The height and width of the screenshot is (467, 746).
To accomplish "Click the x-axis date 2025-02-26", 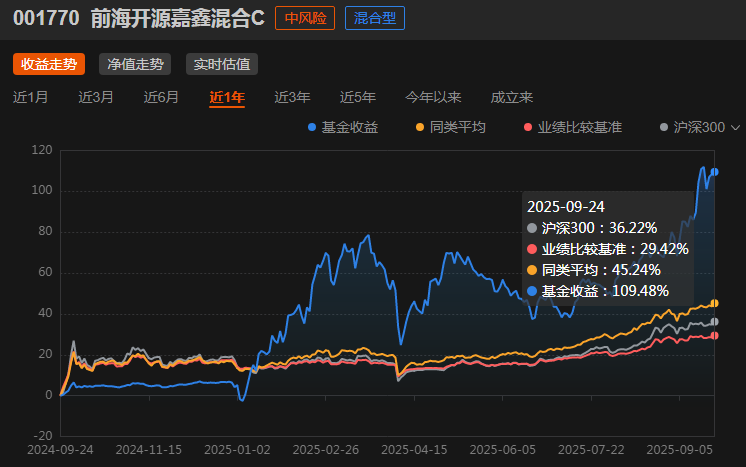I will 326,450.
